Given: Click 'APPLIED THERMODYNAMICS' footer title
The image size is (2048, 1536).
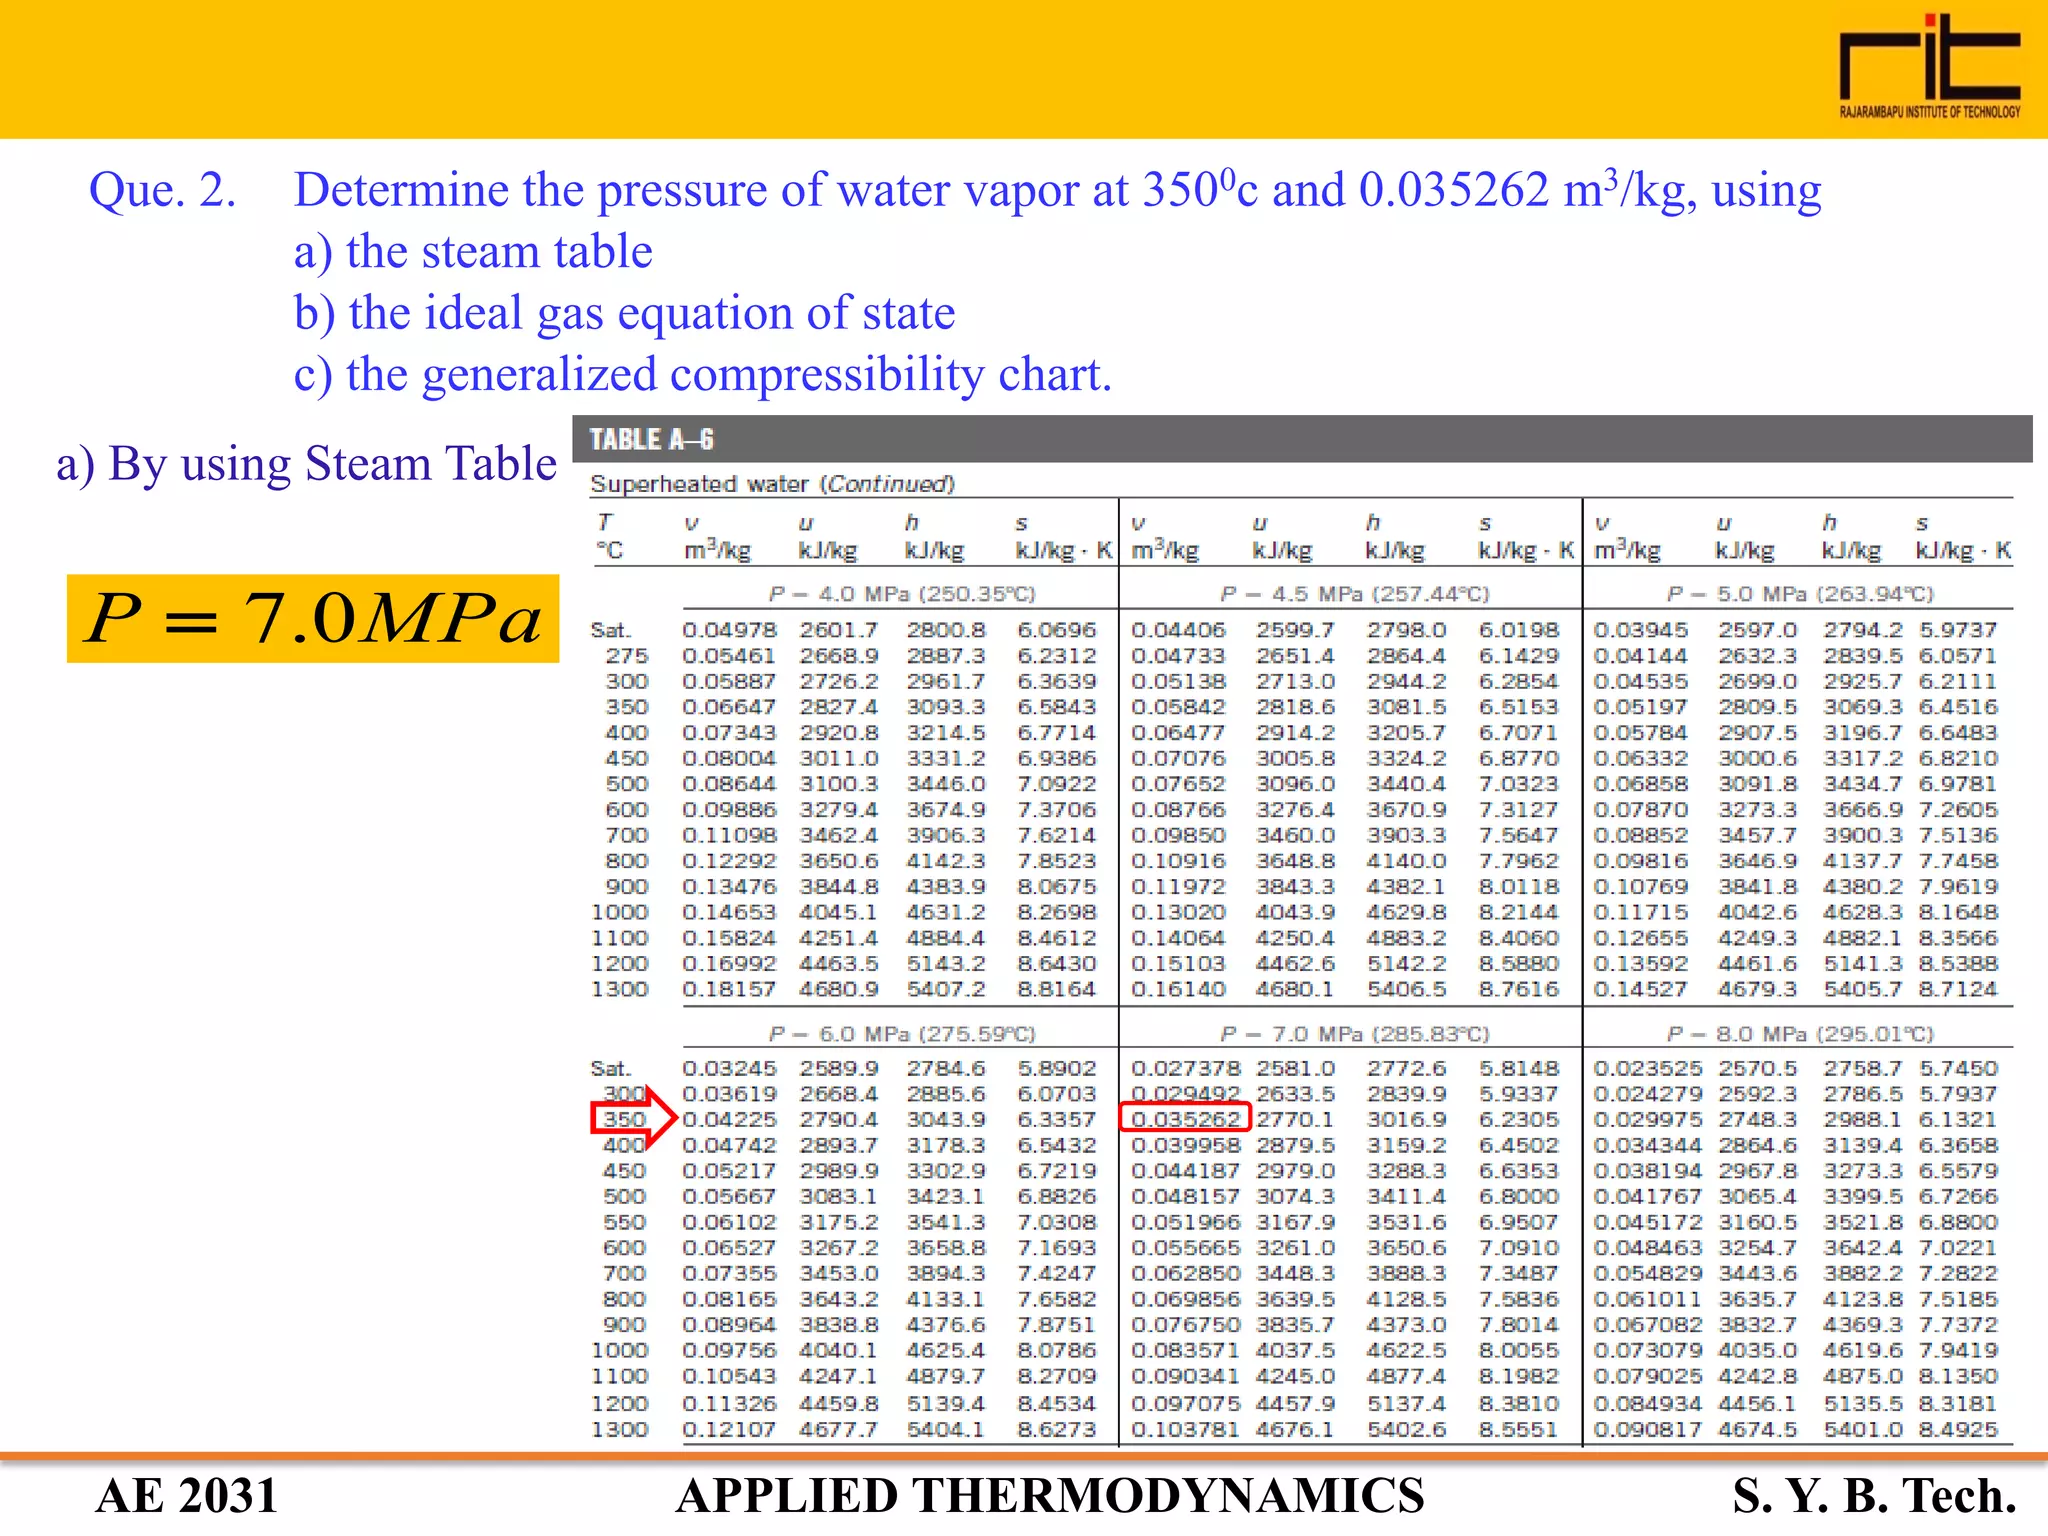Looking at the screenshot, I should pos(1050,1496).
